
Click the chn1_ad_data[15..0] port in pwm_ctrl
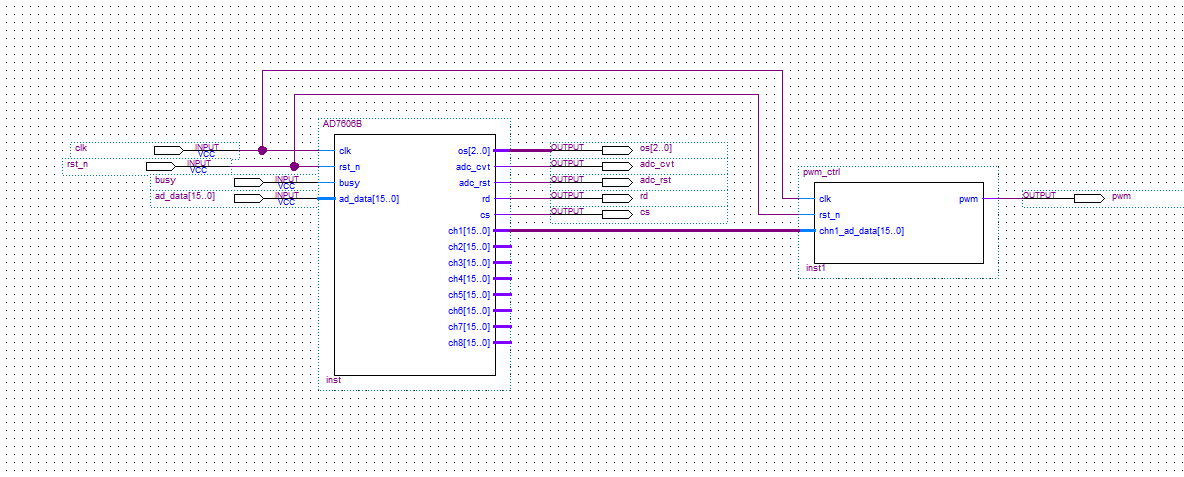pyautogui.click(x=861, y=231)
